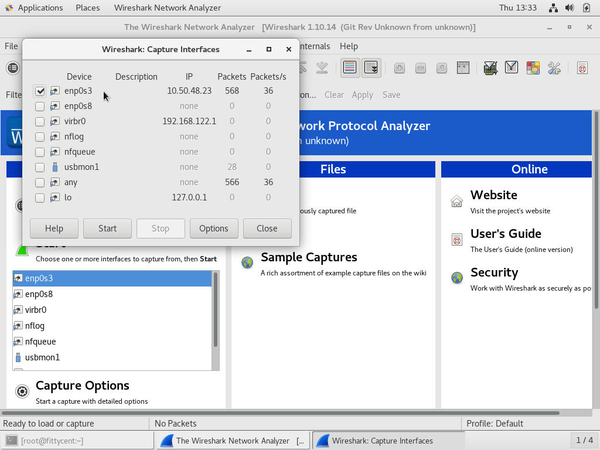Click the usbmon1 USB icon in dialog
Viewport: 600px width, 450px height.
coord(55,167)
